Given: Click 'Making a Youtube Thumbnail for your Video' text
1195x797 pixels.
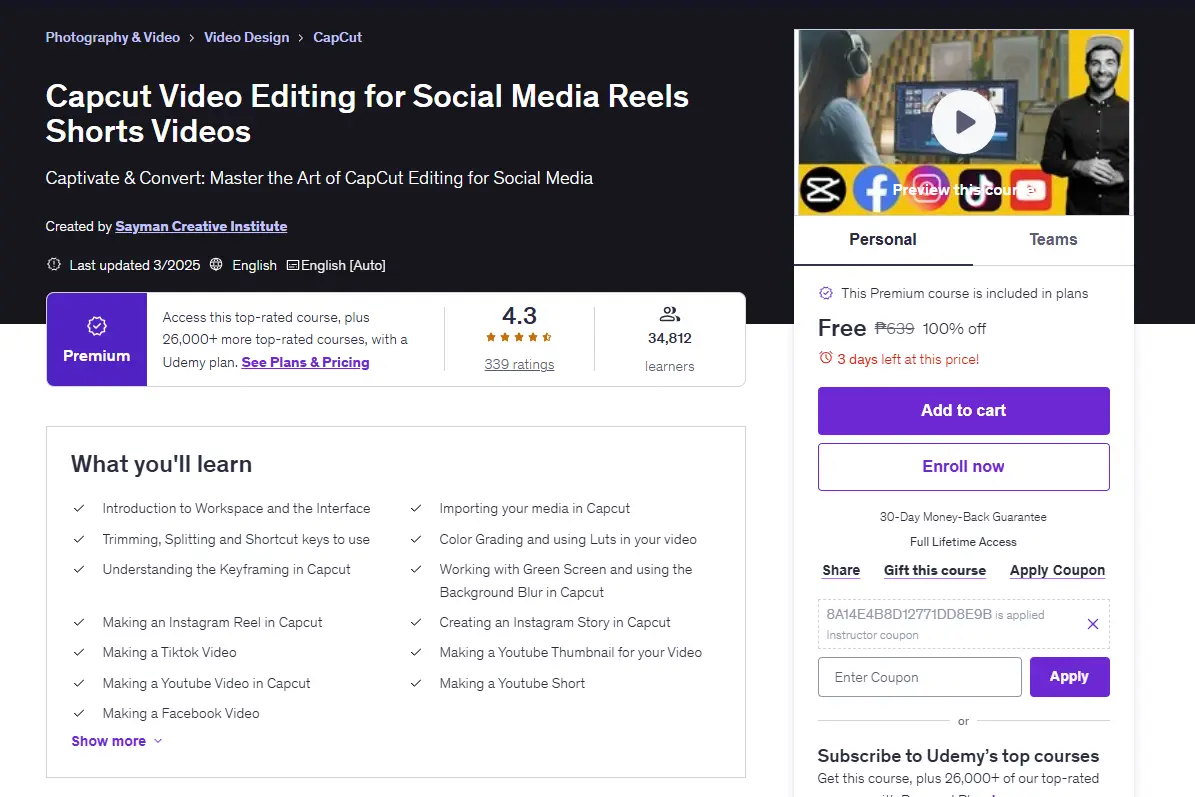Looking at the screenshot, I should coord(570,652).
